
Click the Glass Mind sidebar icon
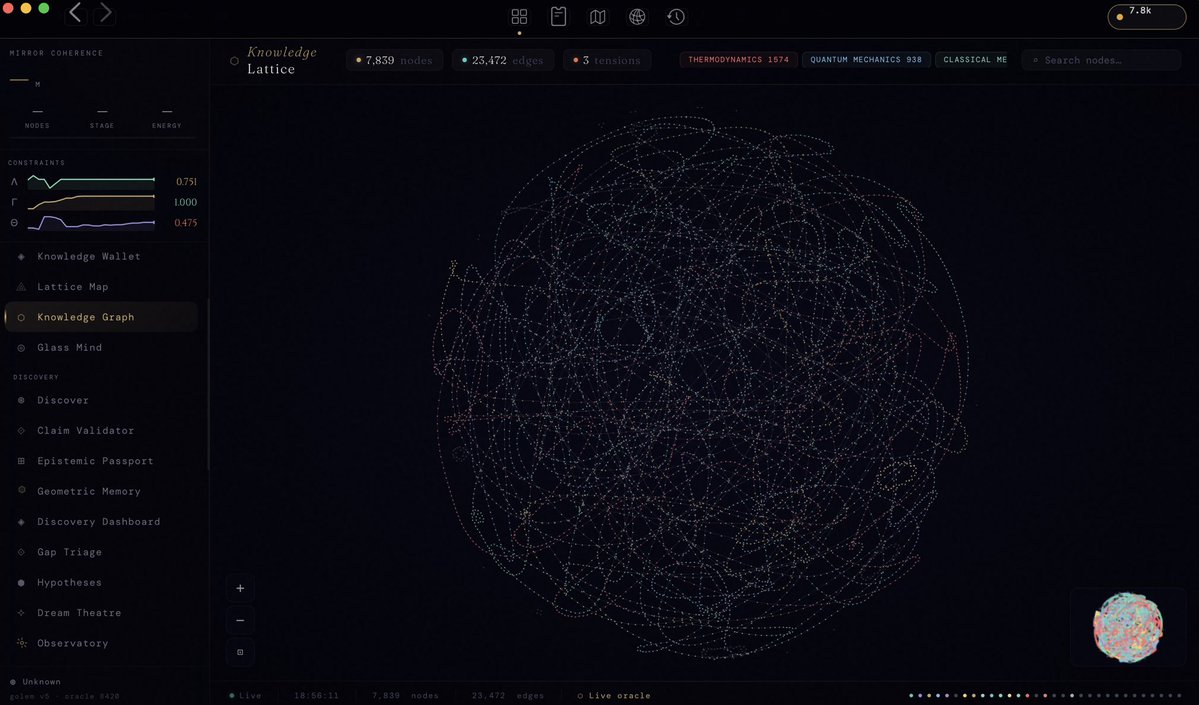point(21,348)
